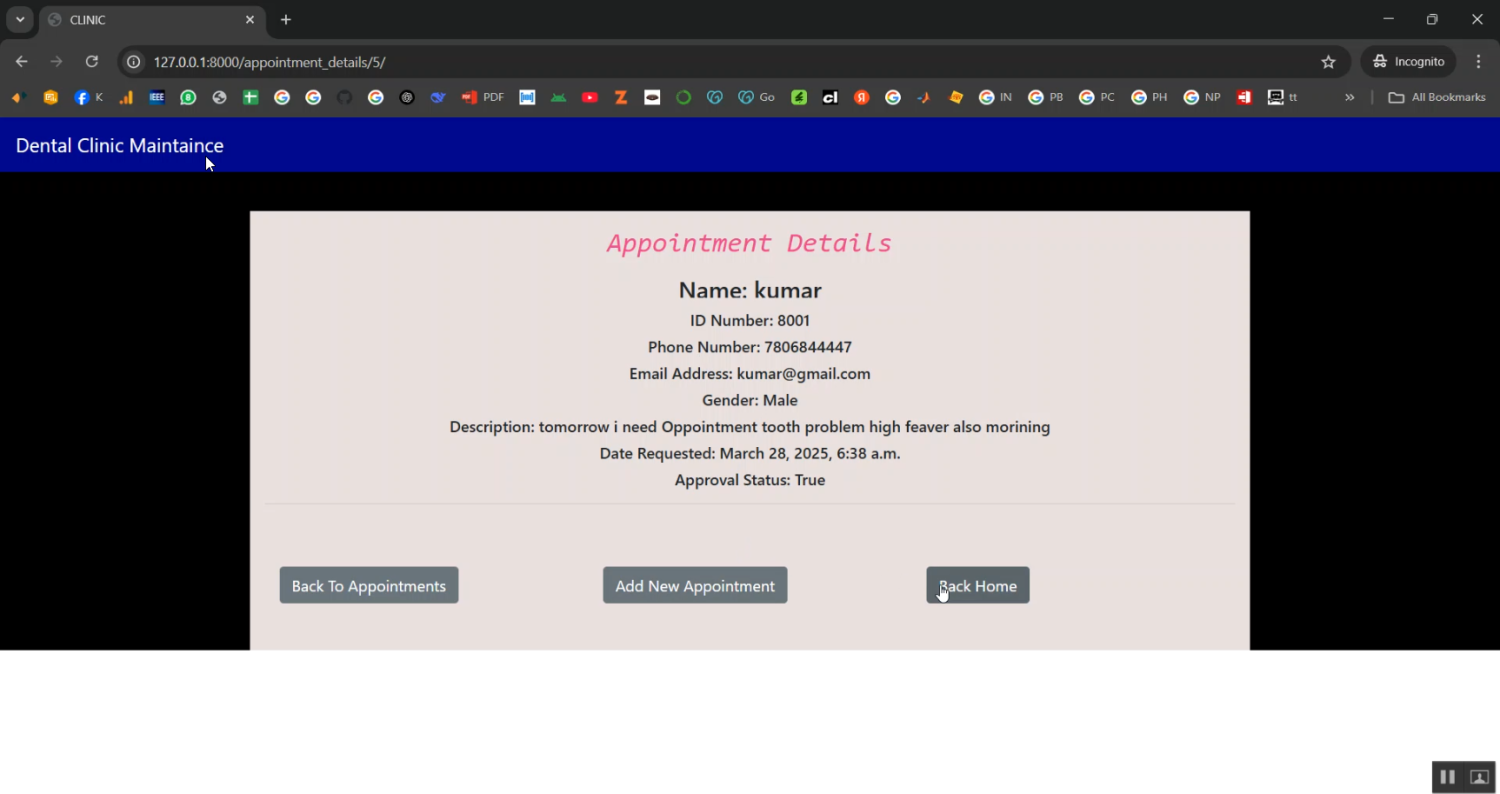Close the CLINIC tab
The image size is (1500, 794).
[250, 20]
